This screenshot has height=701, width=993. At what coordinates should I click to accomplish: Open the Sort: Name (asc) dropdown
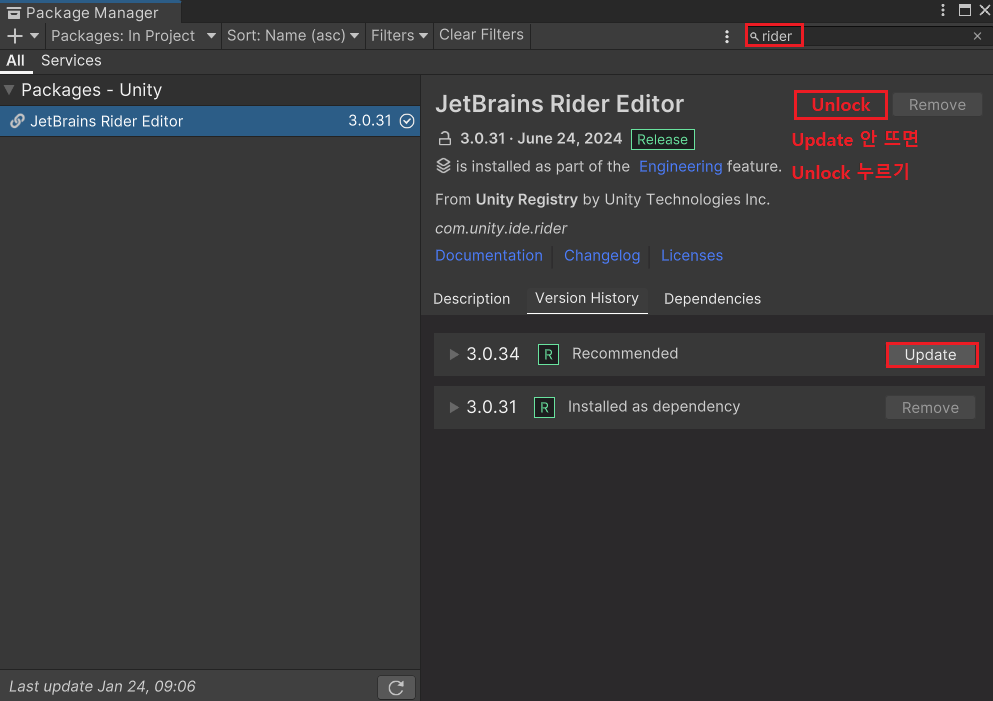tap(293, 36)
